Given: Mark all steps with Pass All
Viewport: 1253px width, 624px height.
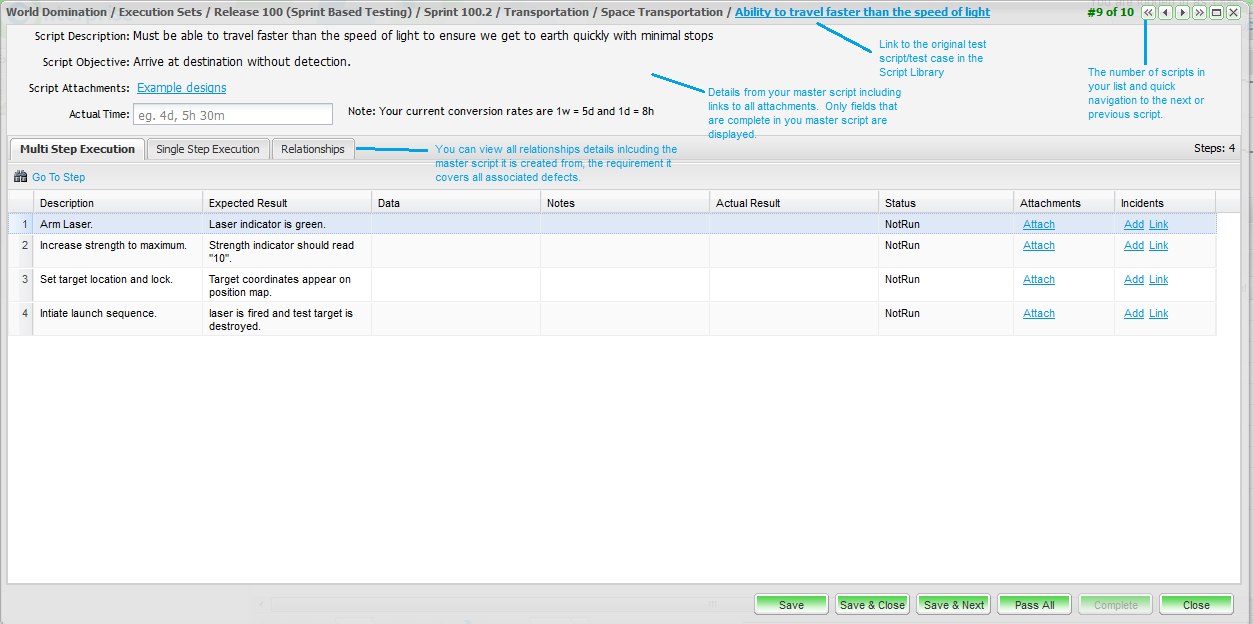Looking at the screenshot, I should (1034, 605).
